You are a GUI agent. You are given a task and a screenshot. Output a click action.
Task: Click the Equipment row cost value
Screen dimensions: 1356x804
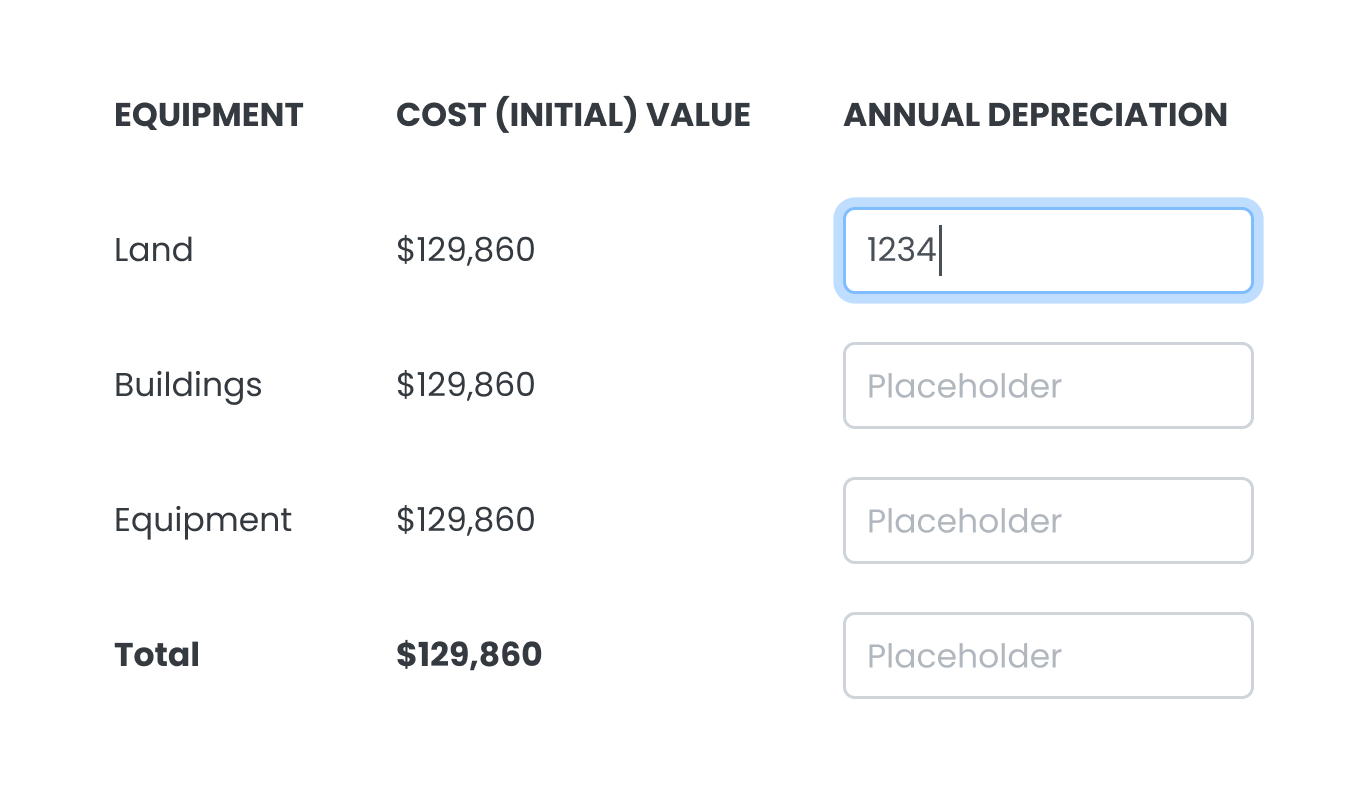(x=466, y=520)
